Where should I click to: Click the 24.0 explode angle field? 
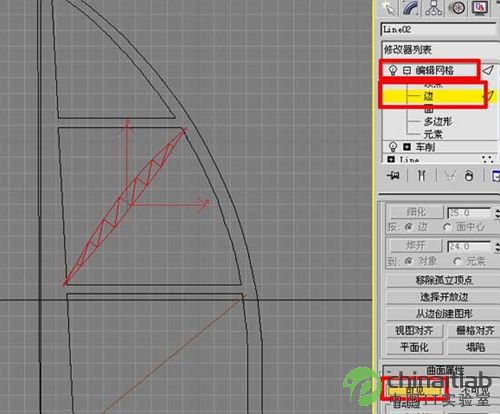(469, 246)
